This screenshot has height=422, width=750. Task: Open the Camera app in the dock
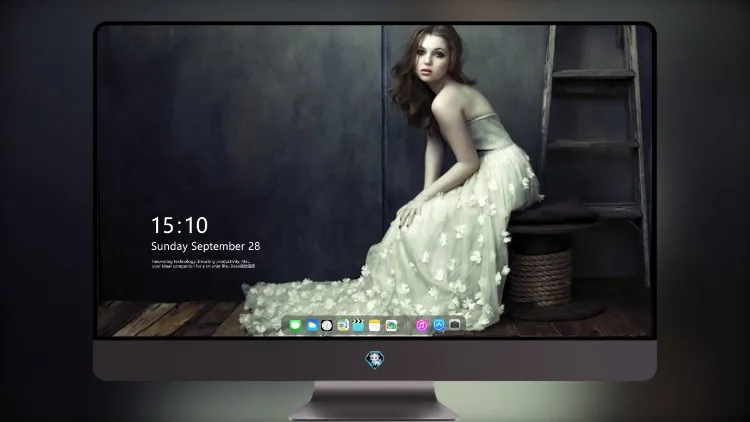[455, 325]
